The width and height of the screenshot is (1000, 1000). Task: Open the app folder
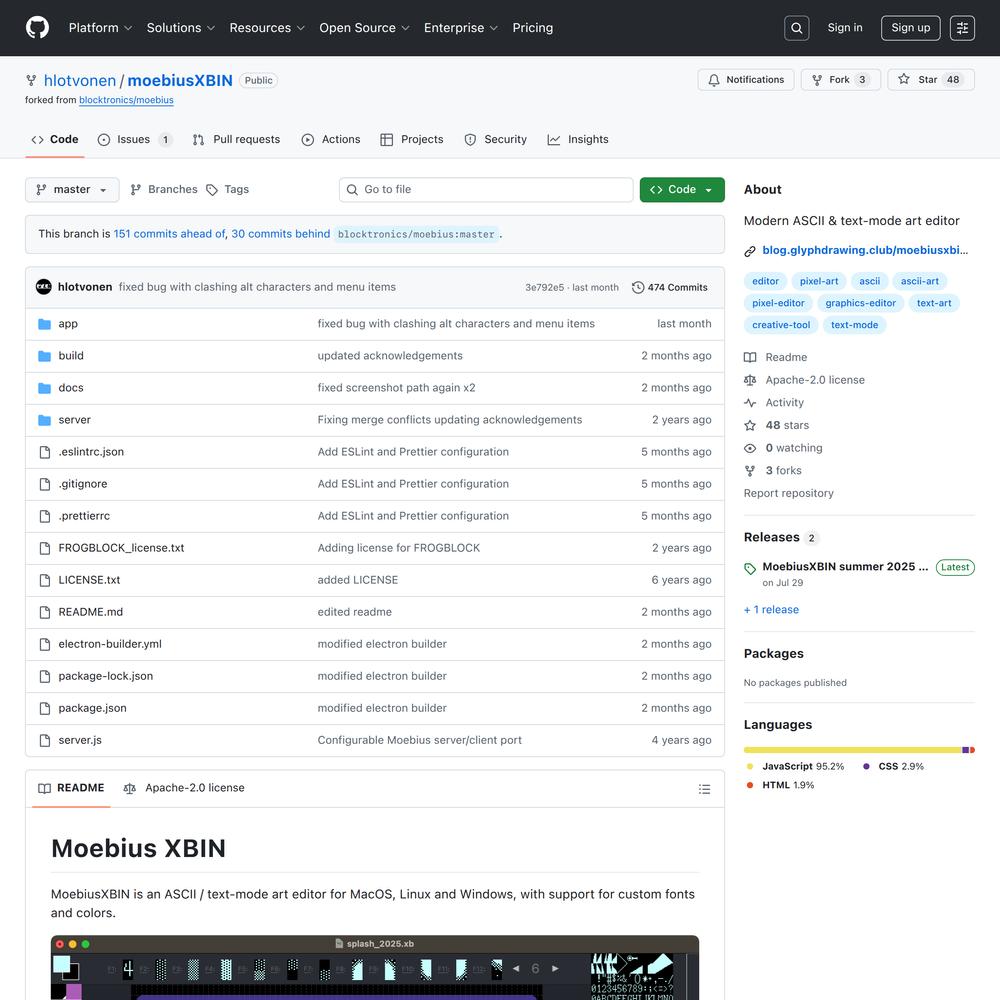[x=68, y=324]
